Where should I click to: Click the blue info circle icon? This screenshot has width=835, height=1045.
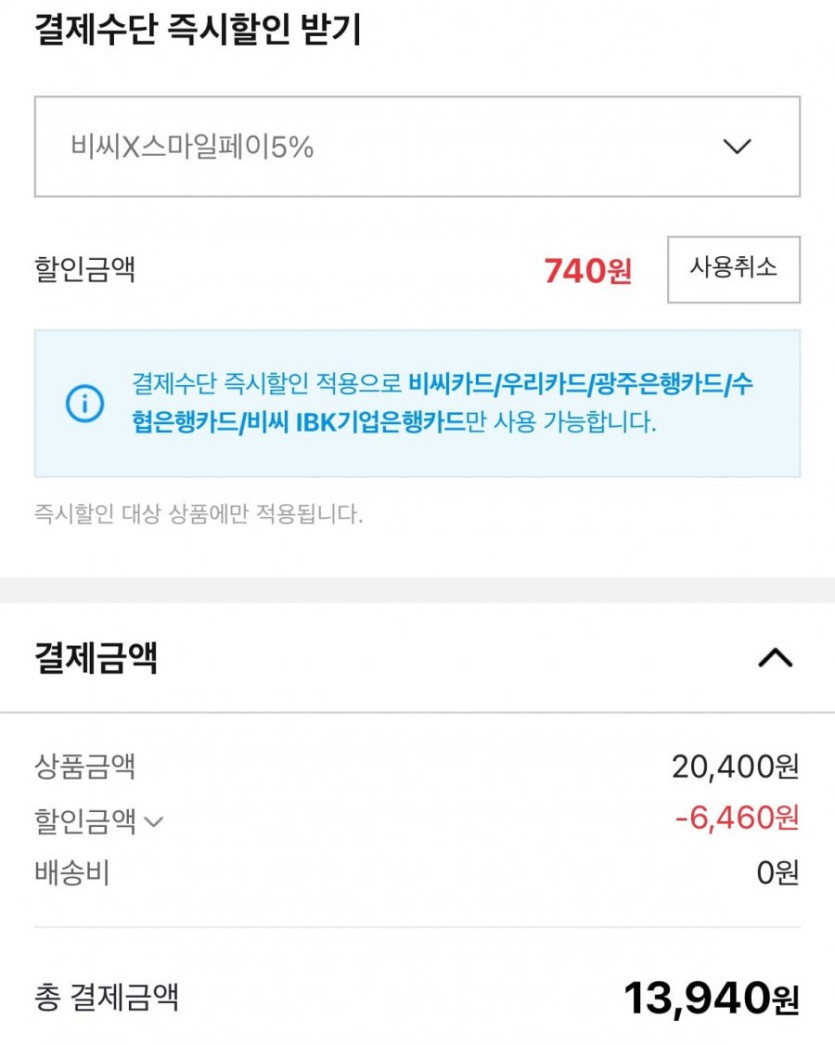point(85,403)
